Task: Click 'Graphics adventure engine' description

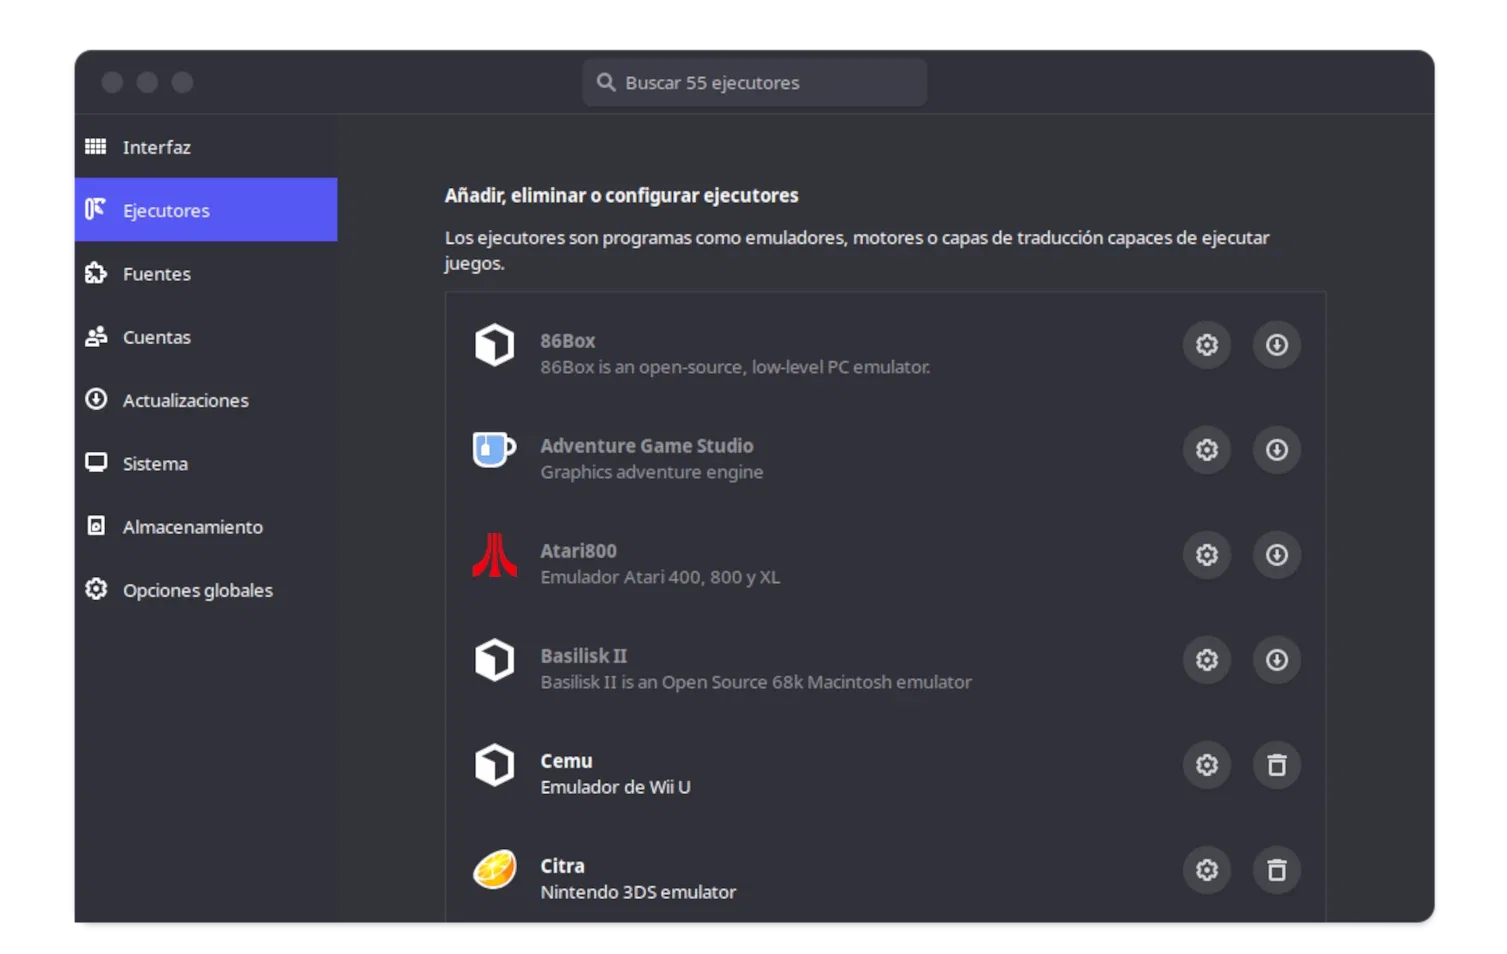Action: tap(652, 472)
